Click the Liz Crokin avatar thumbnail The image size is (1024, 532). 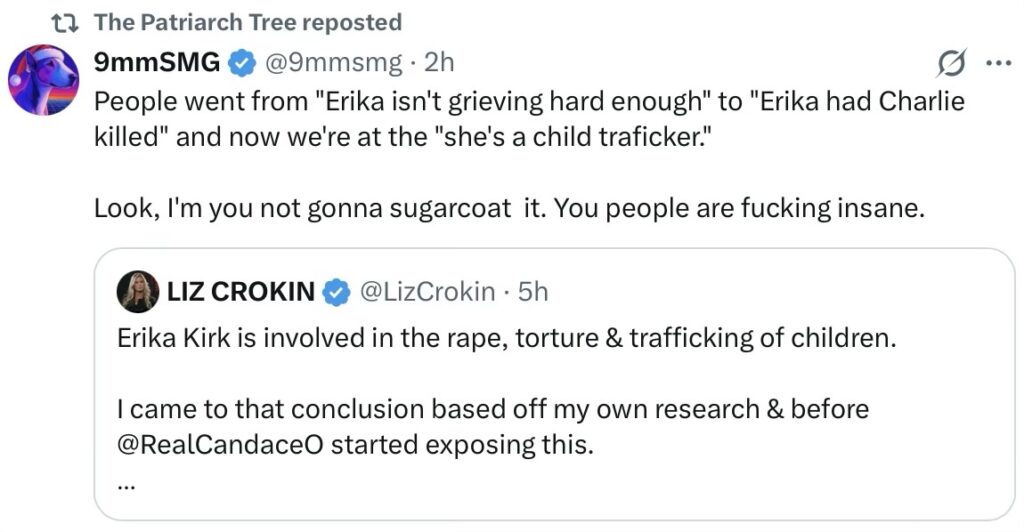pyautogui.click(x=137, y=291)
